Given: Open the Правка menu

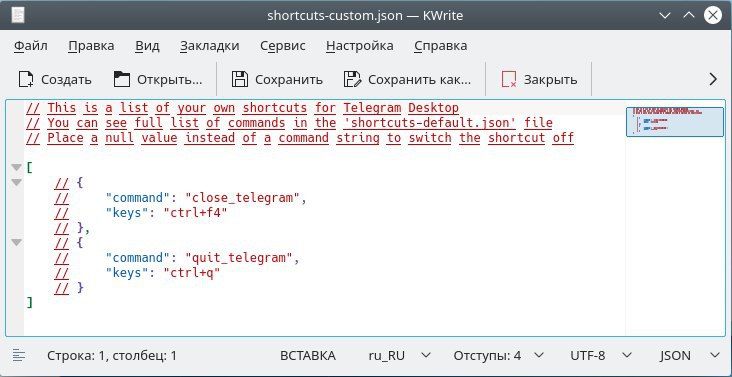Looking at the screenshot, I should pos(91,46).
